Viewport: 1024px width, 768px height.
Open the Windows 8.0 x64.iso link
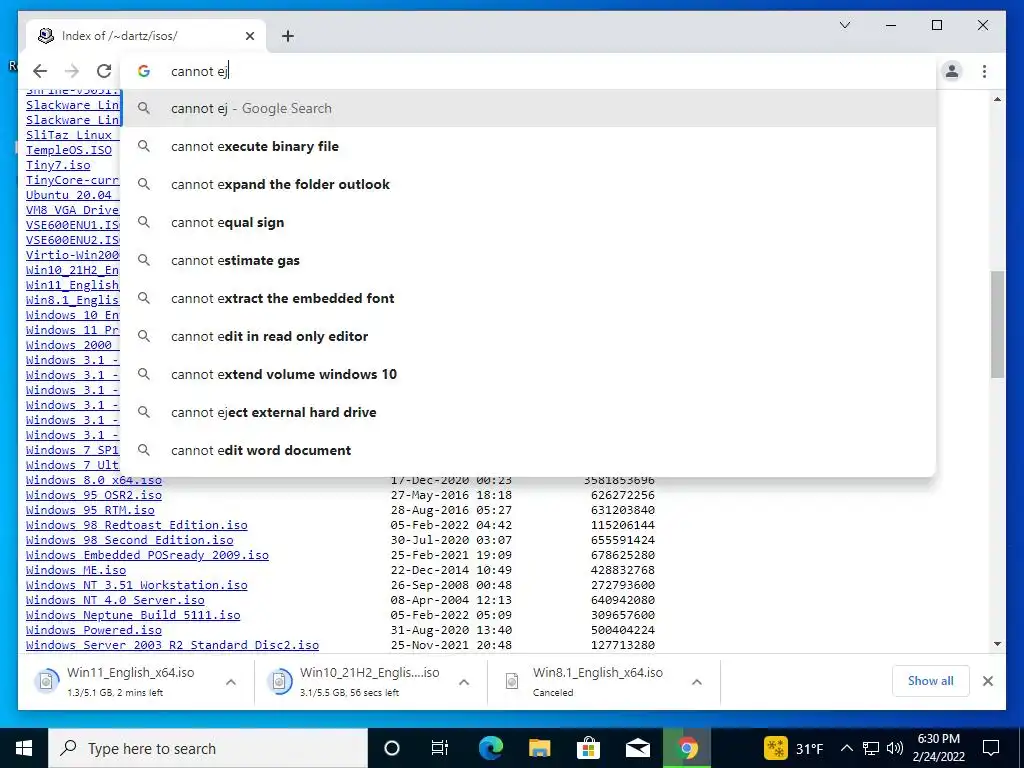coord(93,481)
